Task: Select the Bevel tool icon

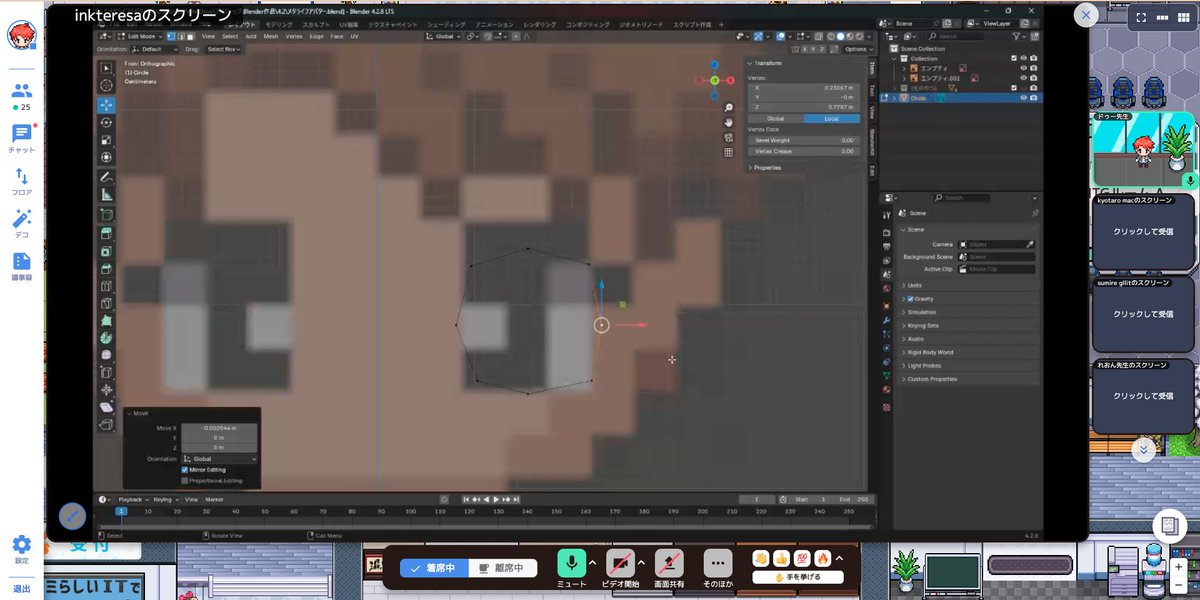Action: [x=106, y=269]
